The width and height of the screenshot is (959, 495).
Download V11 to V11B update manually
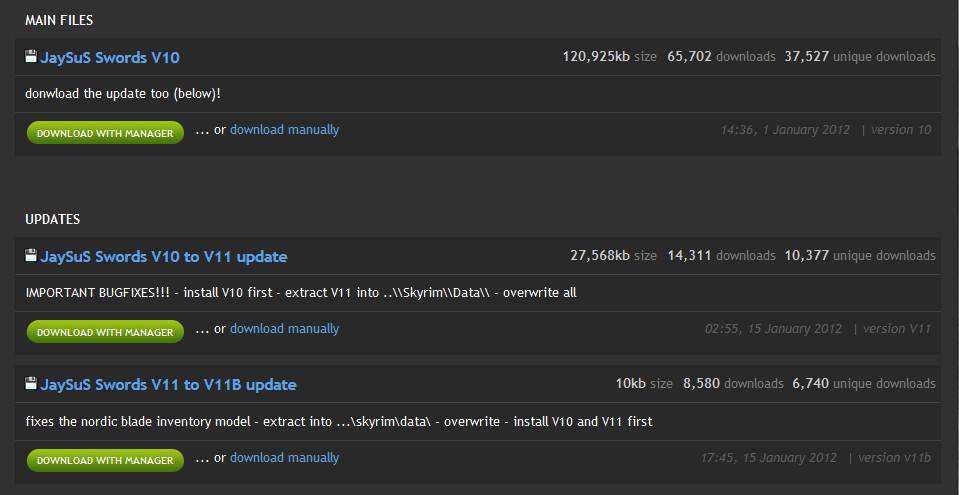point(284,458)
